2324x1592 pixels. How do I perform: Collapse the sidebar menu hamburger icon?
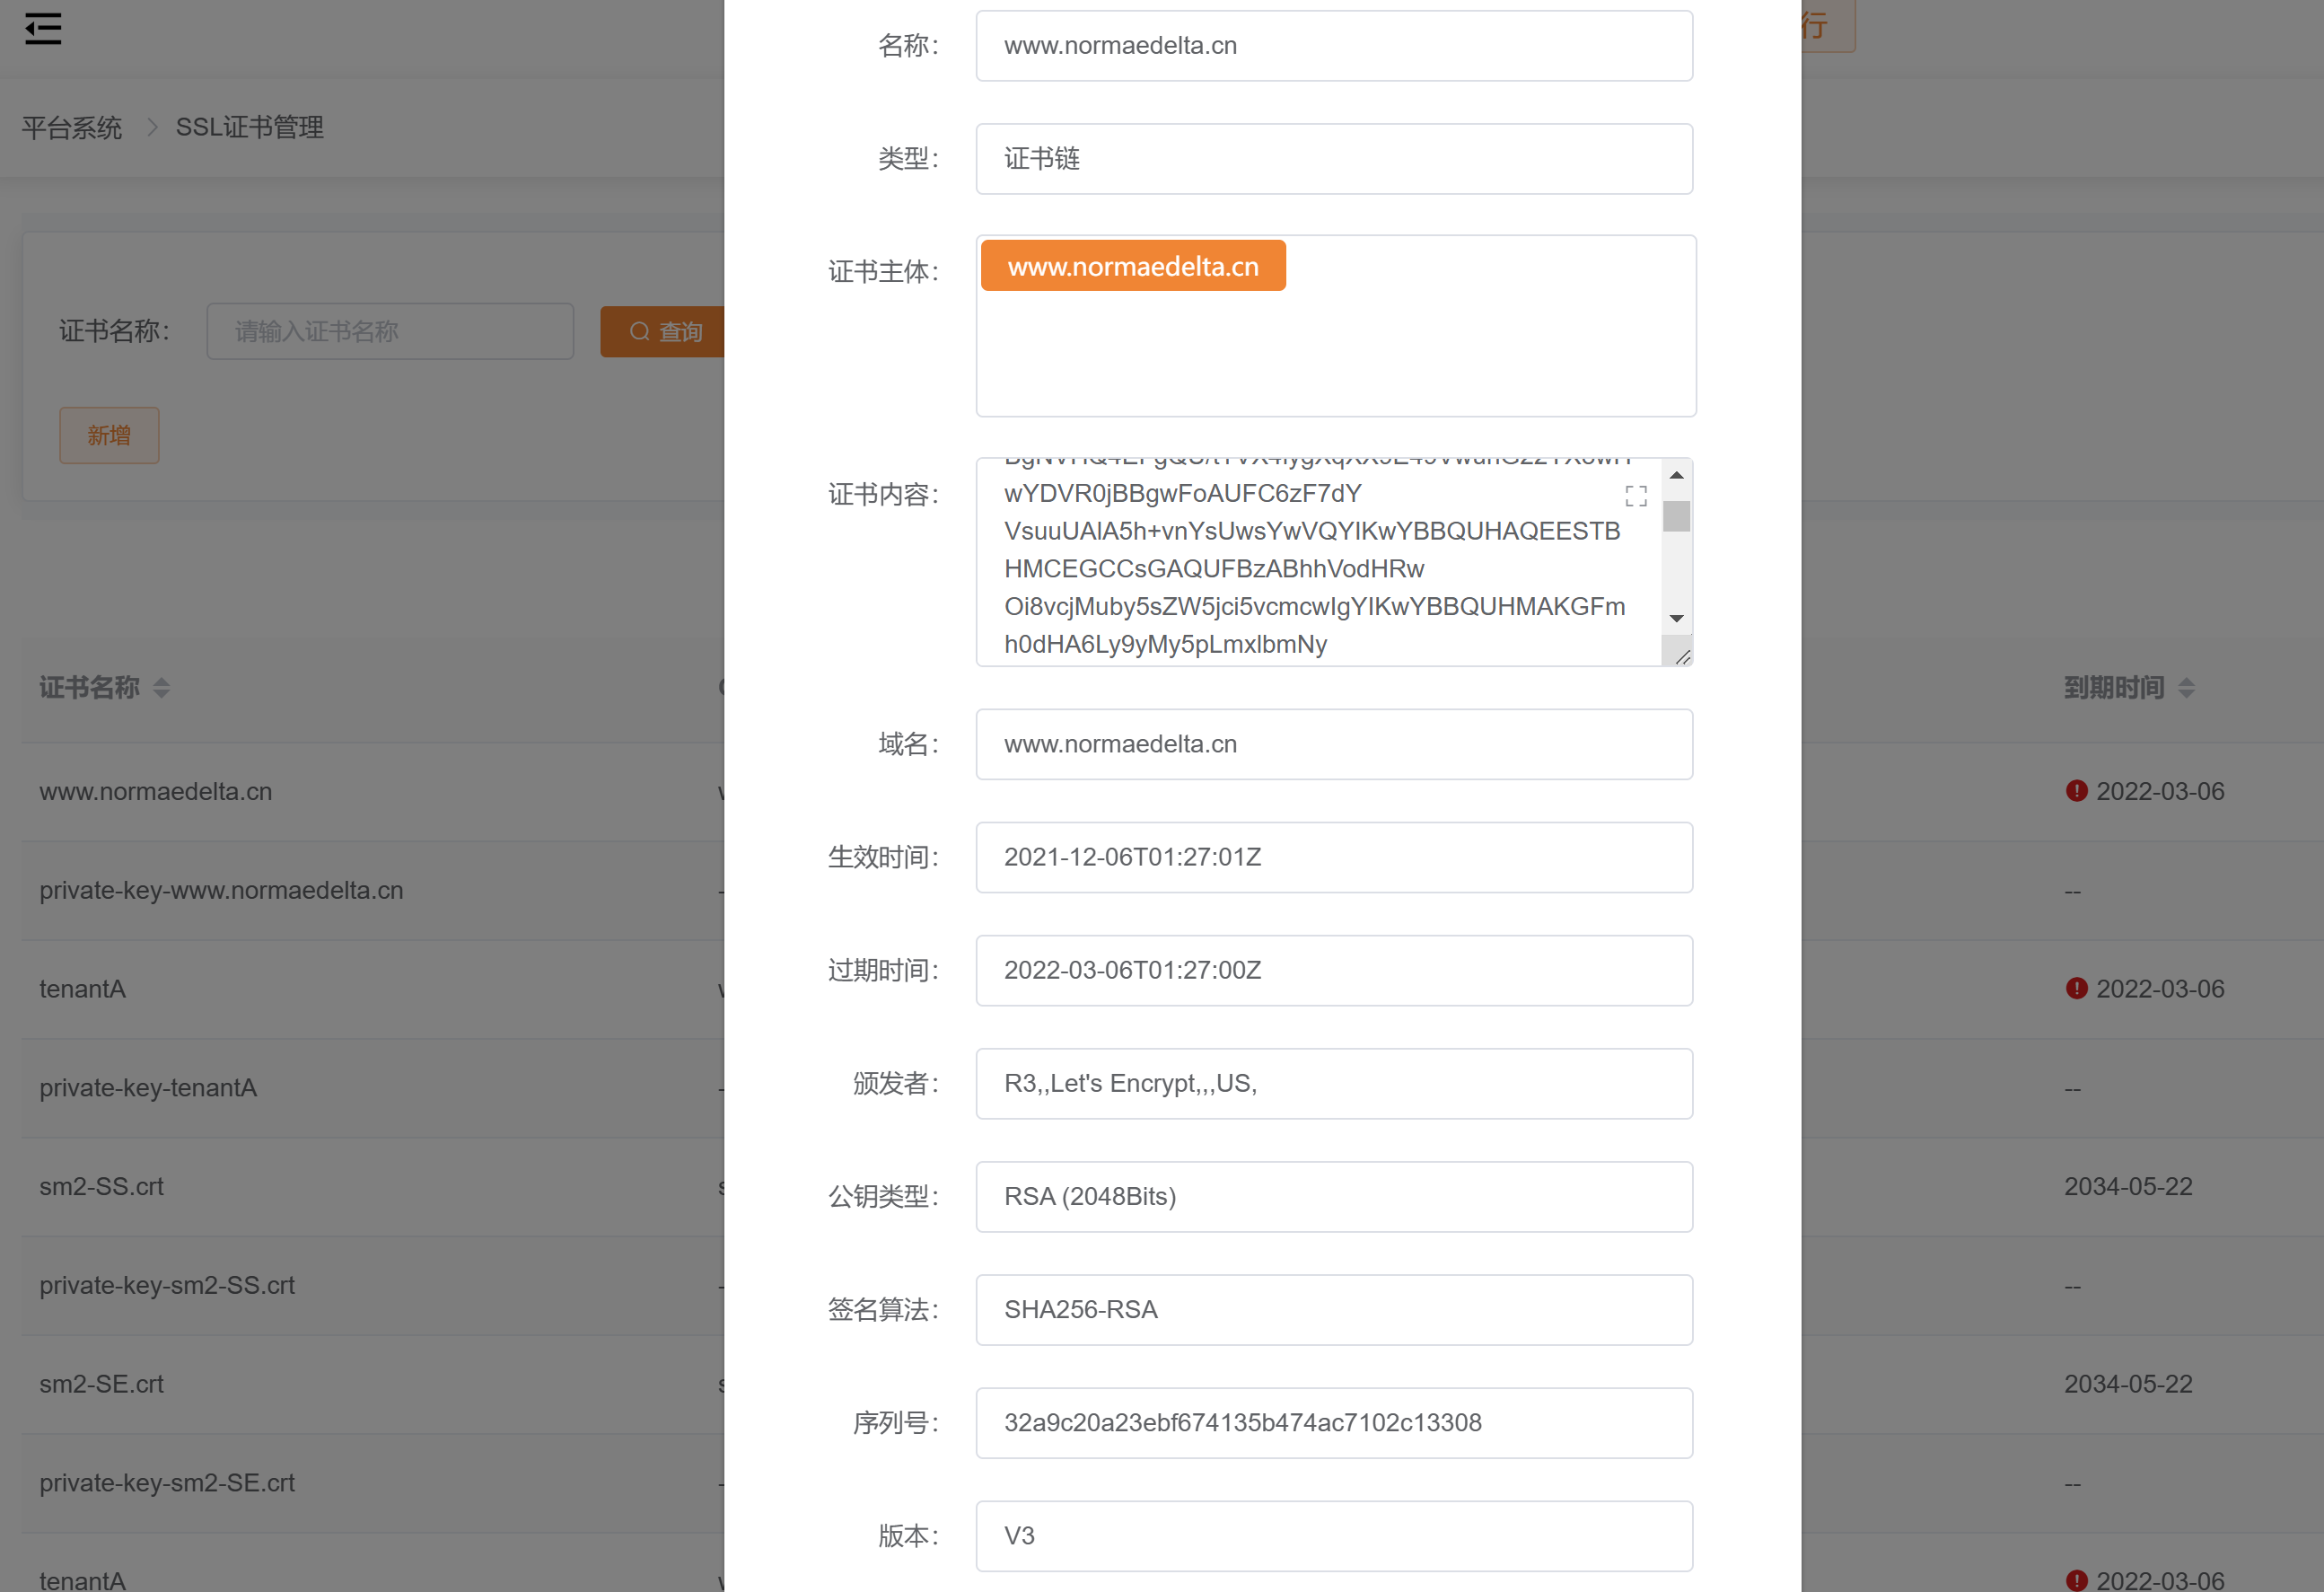tap(43, 28)
